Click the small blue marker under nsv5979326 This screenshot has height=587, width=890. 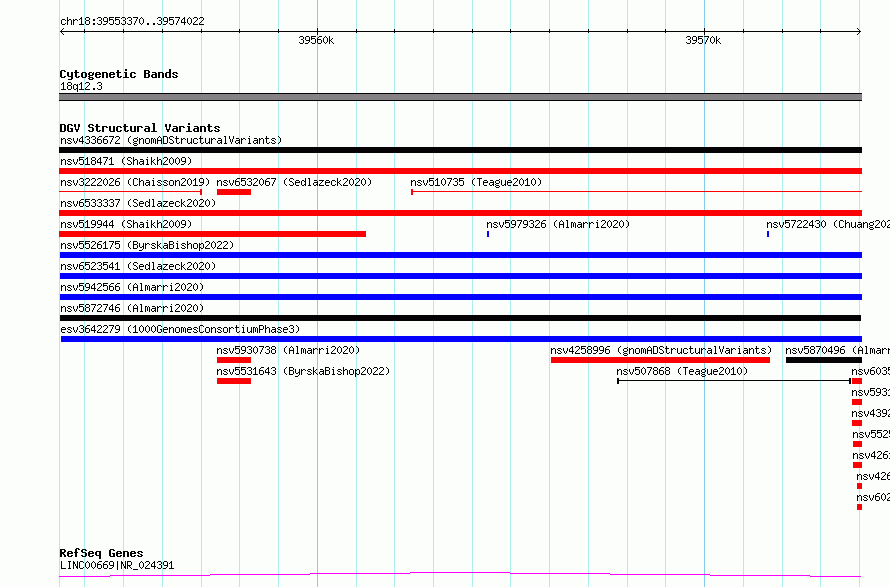click(x=488, y=234)
